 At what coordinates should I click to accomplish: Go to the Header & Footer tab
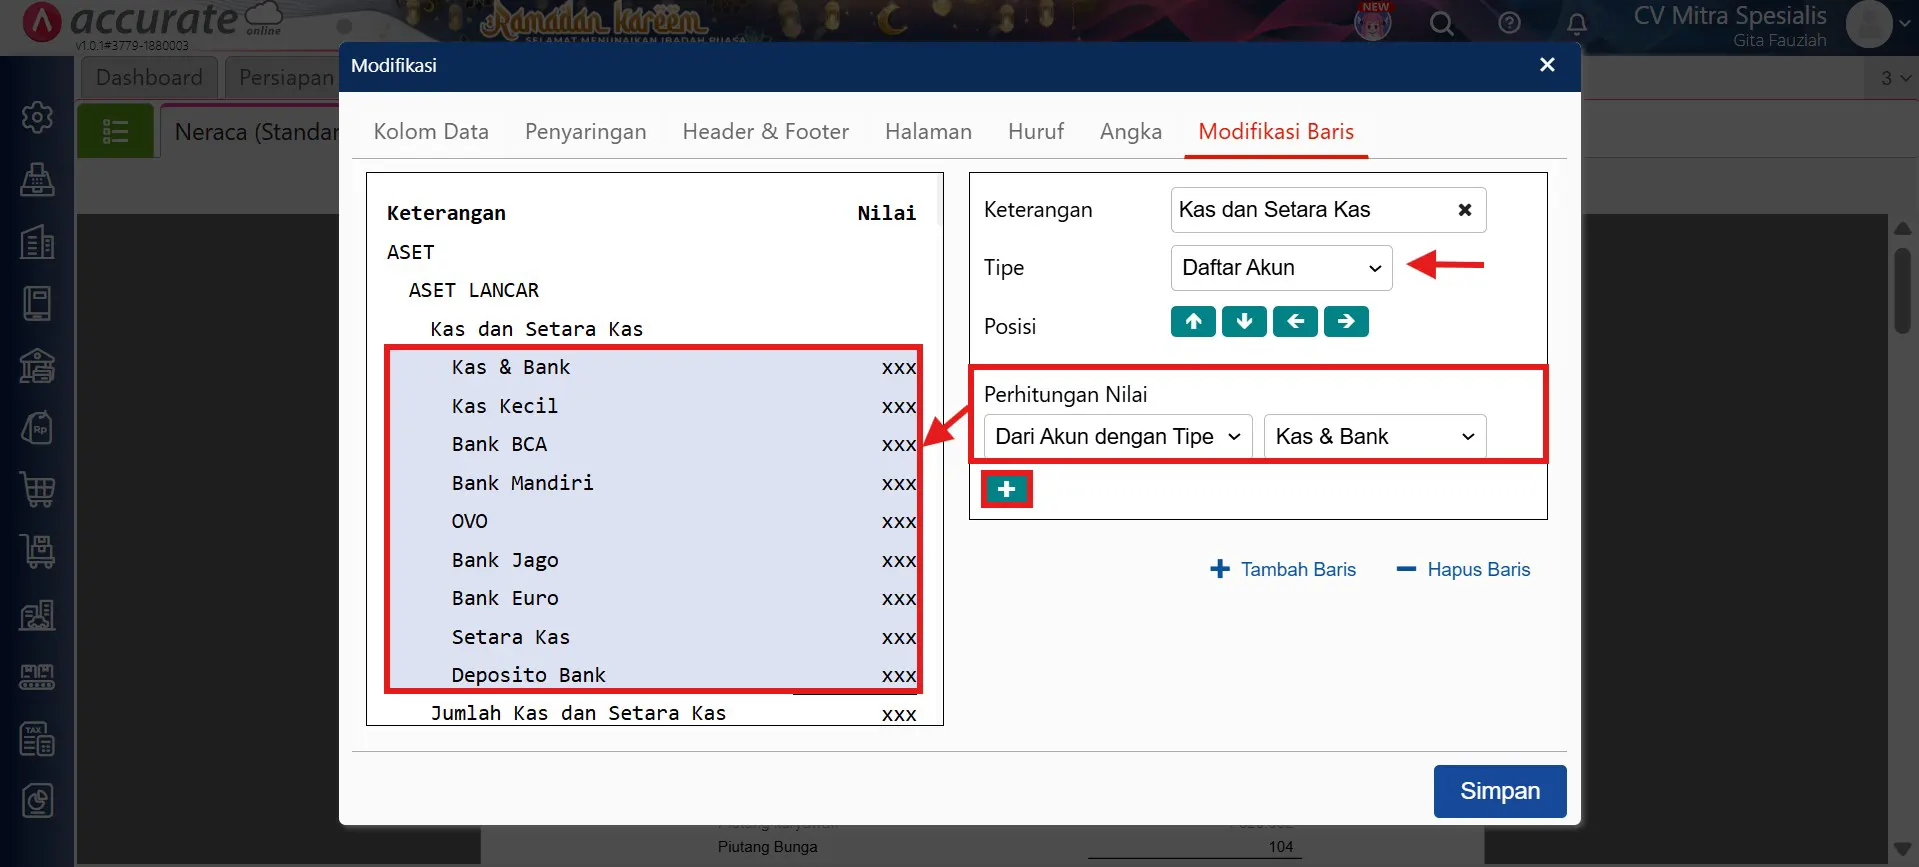tap(765, 132)
